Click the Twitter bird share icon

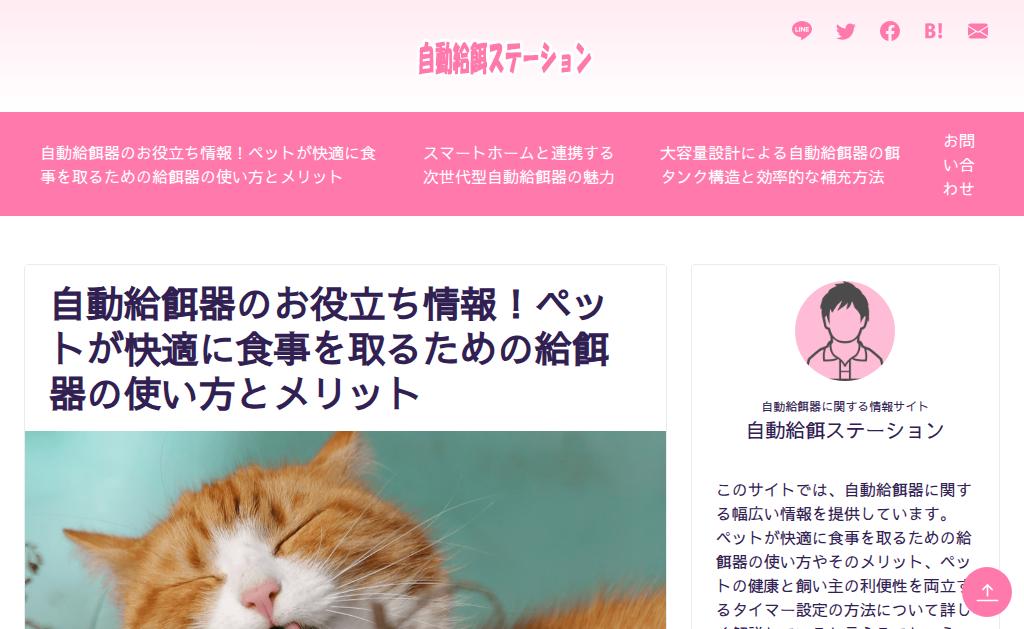pyautogui.click(x=846, y=31)
